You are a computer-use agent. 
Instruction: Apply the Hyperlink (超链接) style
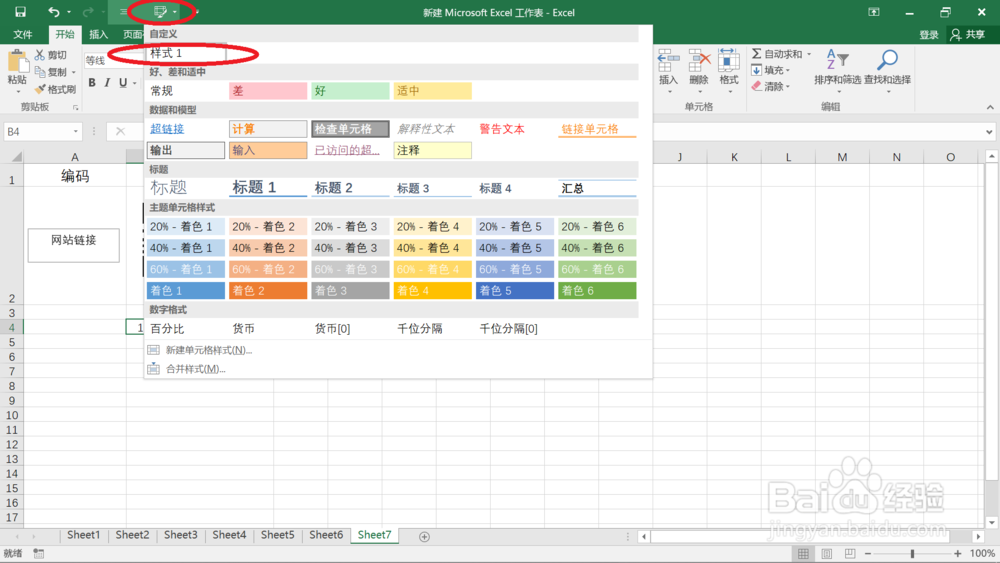point(186,129)
